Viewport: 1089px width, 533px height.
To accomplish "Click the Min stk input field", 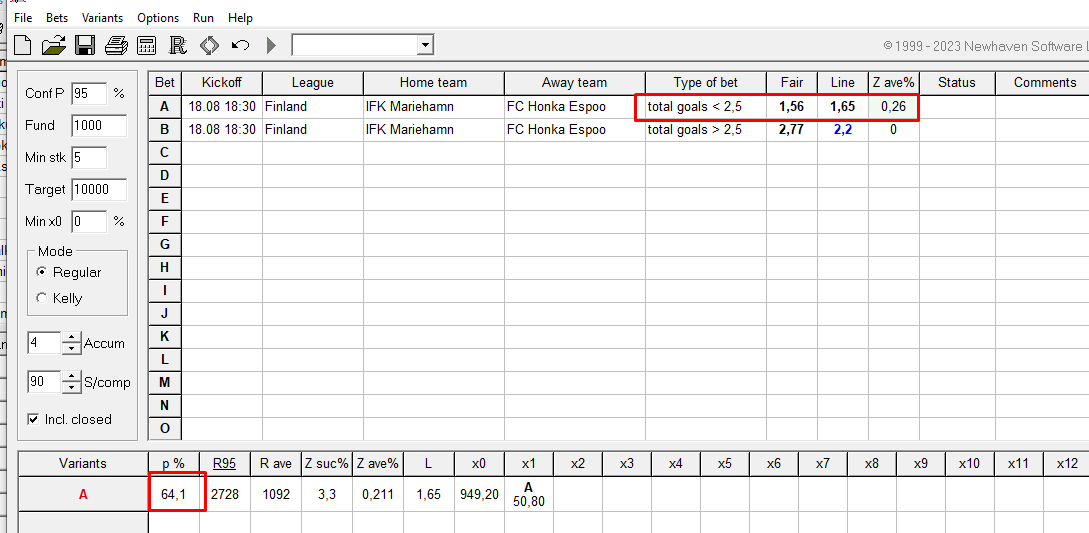I will pos(89,158).
